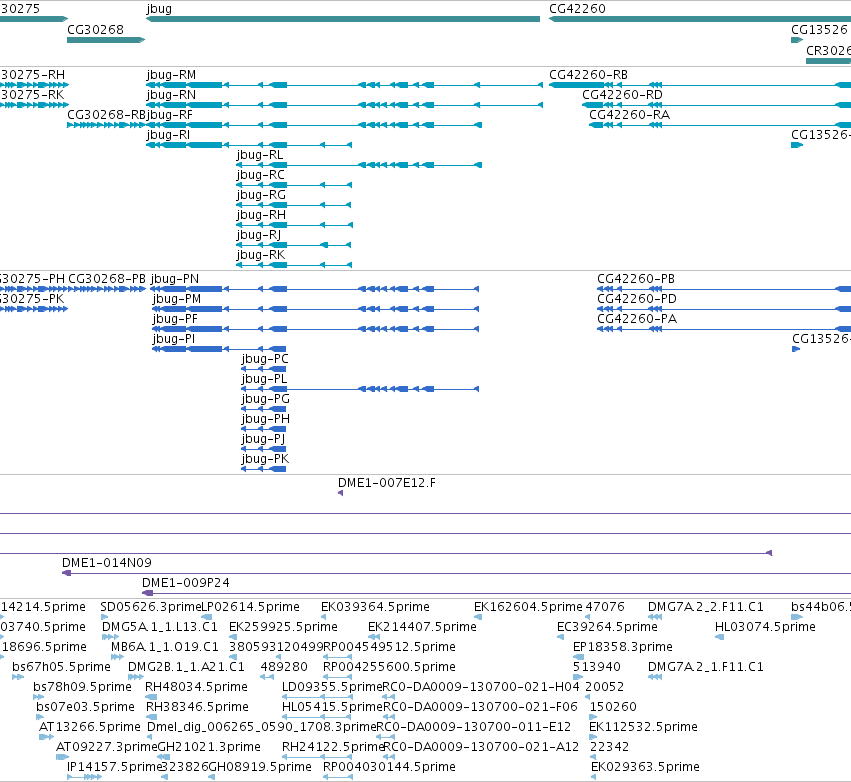Click the jbug-RM transcript label
The width and height of the screenshot is (851, 782).
tap(172, 75)
